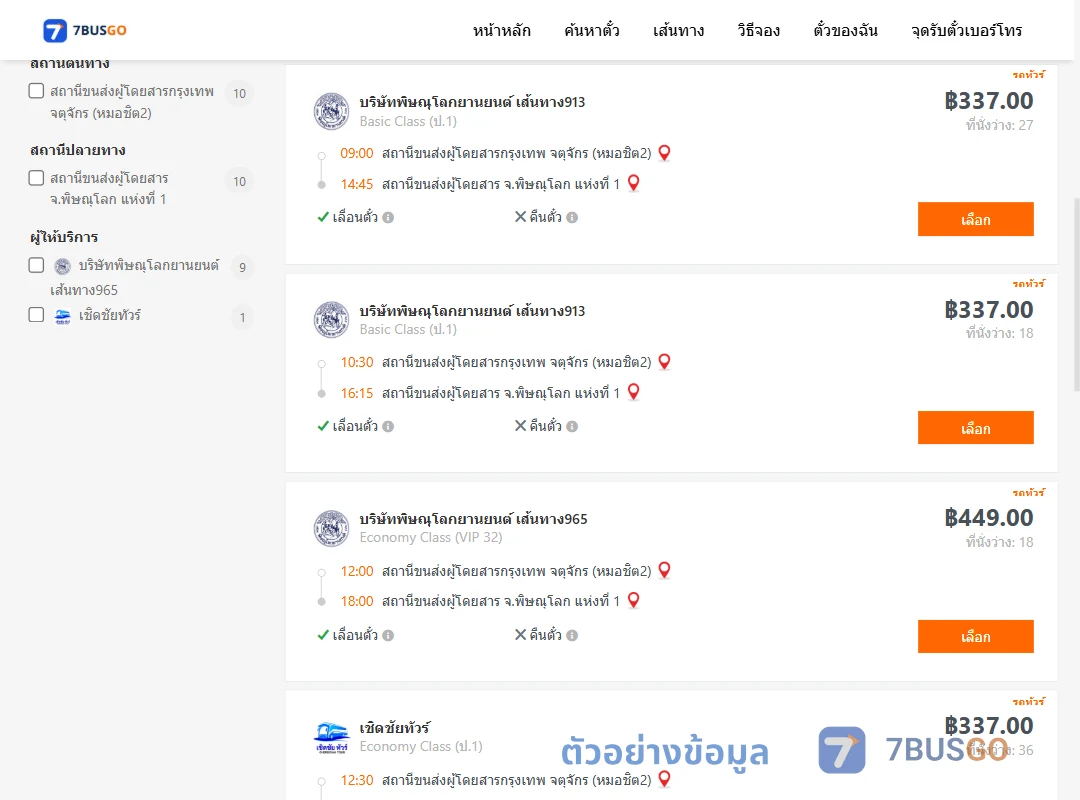Click พิษณุโลกยานยนต์ emblem in operator filter
1080x800 pixels.
pos(63,266)
